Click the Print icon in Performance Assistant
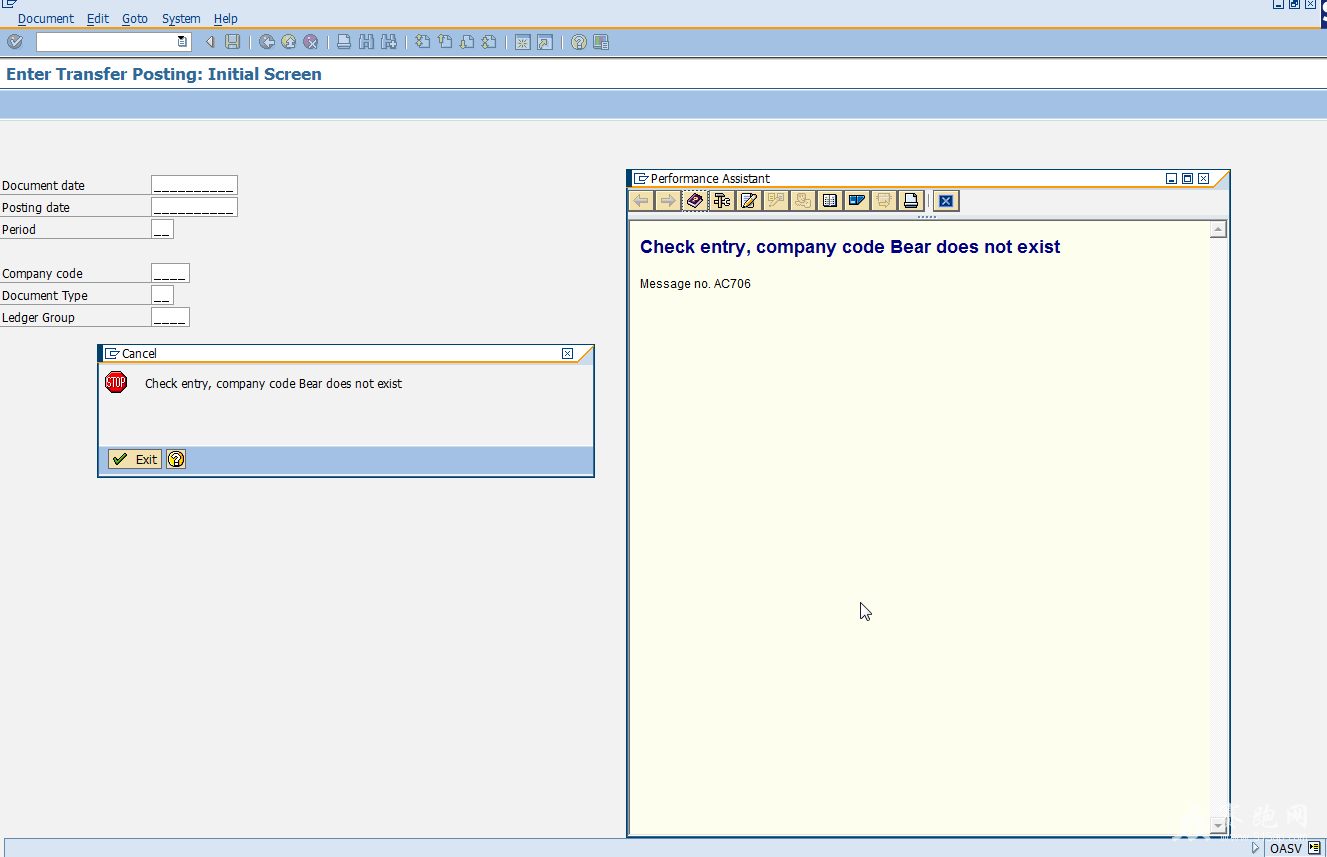1327x857 pixels. coord(911,201)
